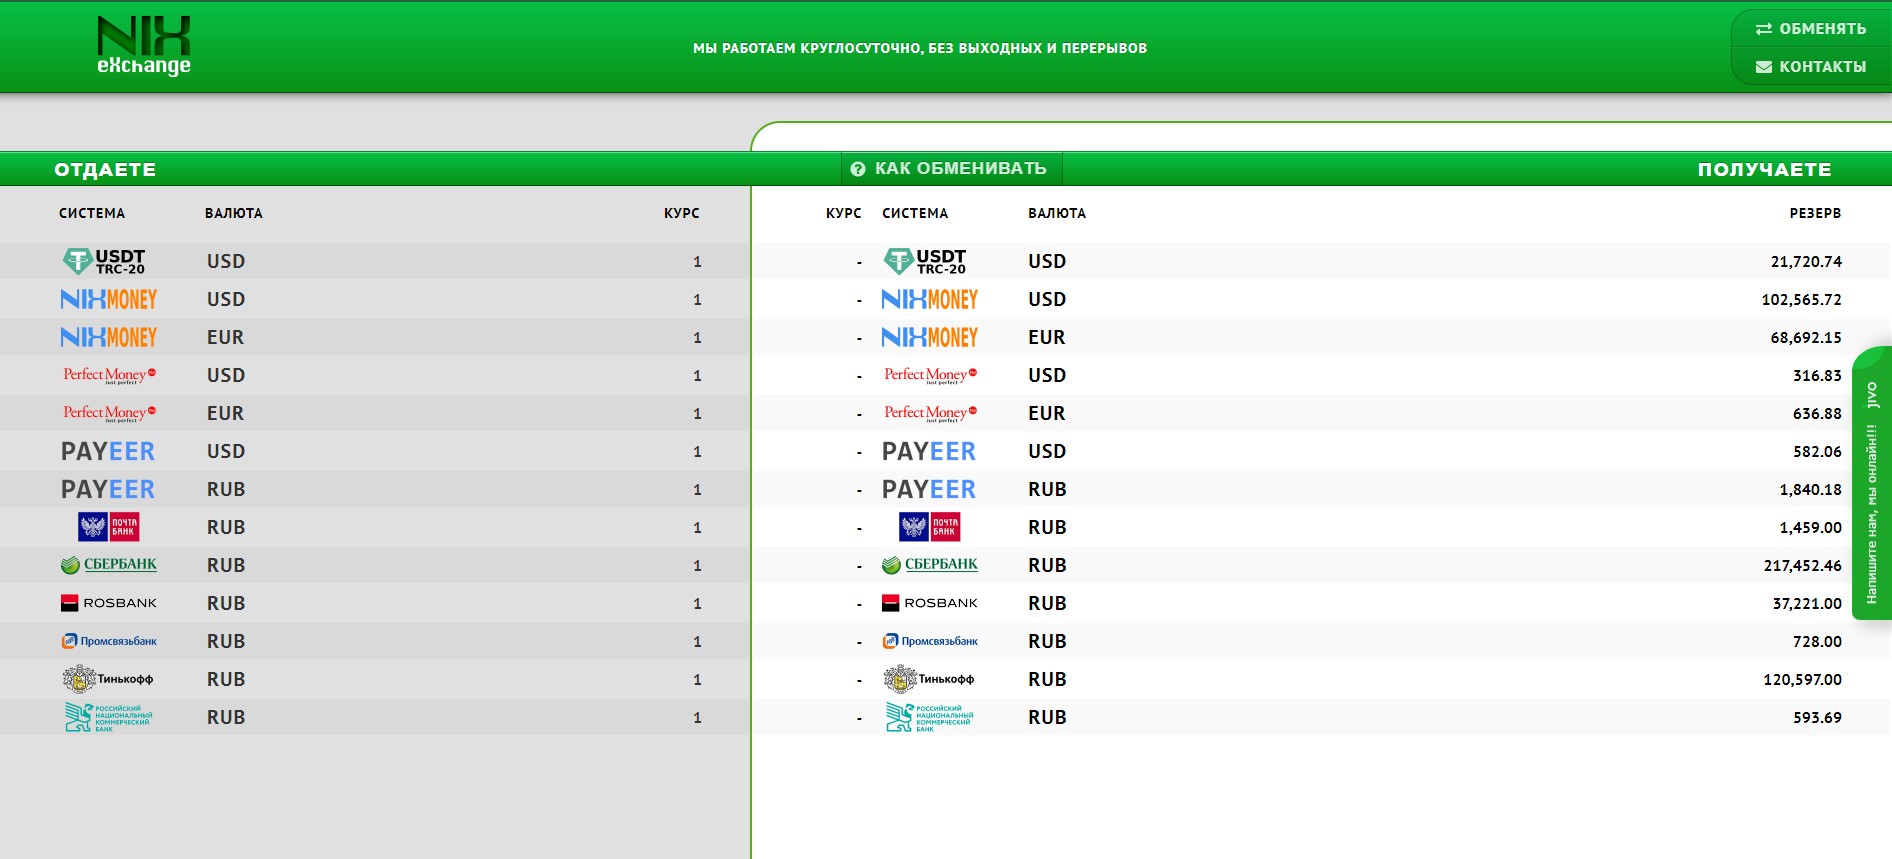The width and height of the screenshot is (1892, 859).
Task: Select Тинькофф logo in ОТДАЕТЕ list
Action: click(108, 679)
